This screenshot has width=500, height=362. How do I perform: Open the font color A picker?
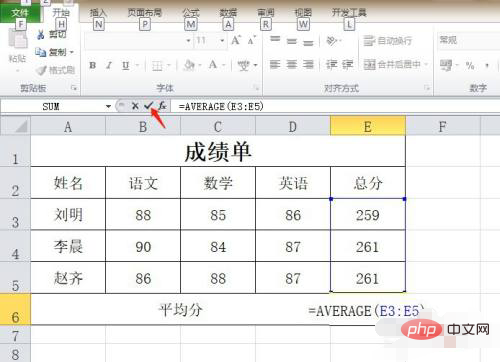(x=213, y=65)
